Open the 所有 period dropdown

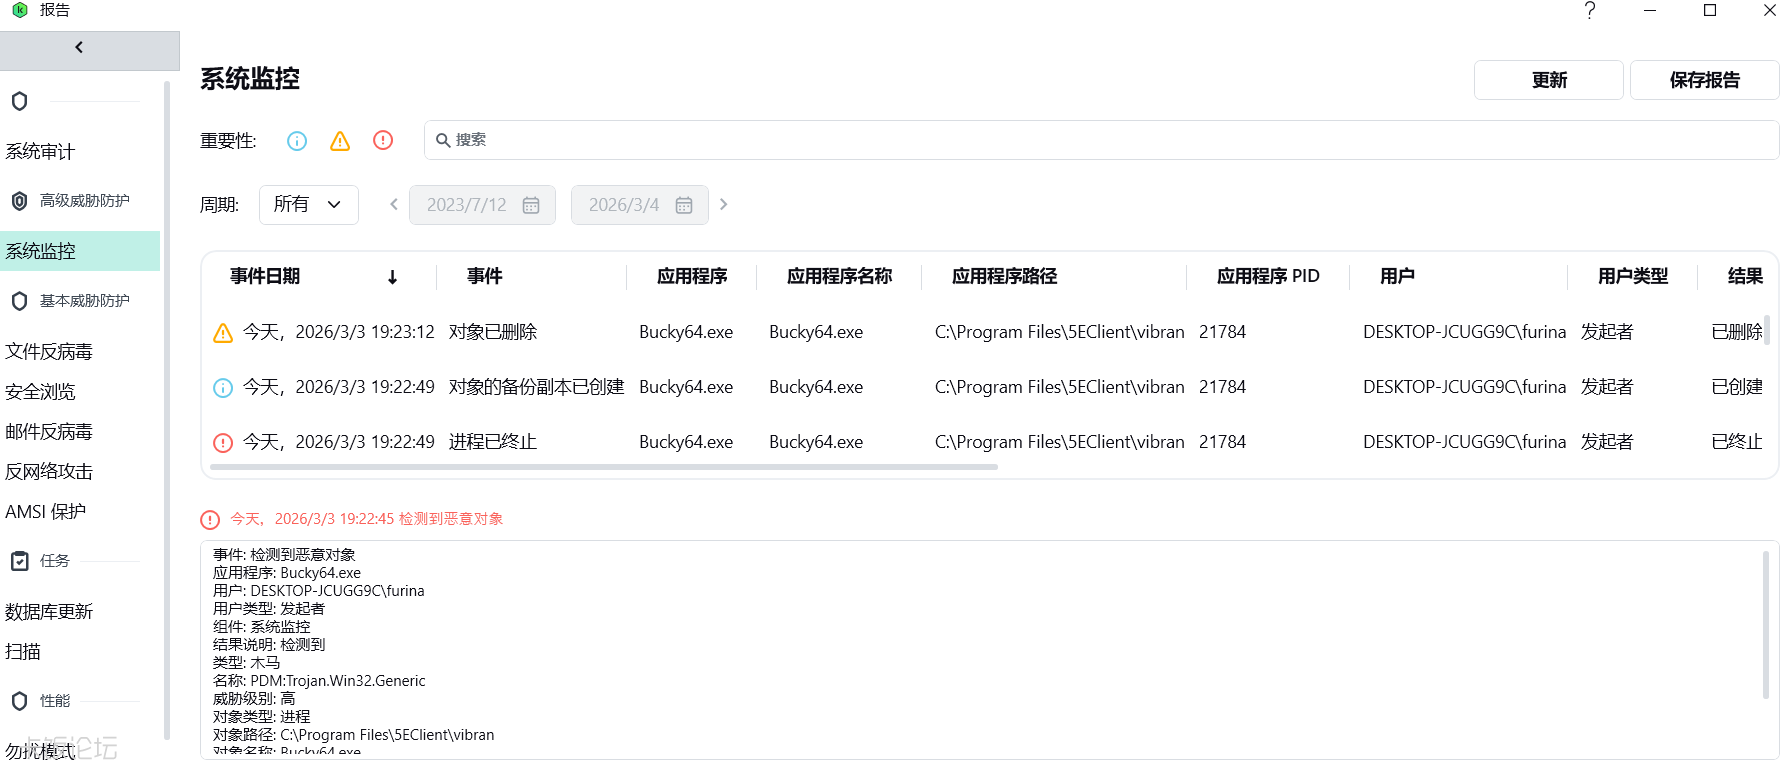(309, 205)
